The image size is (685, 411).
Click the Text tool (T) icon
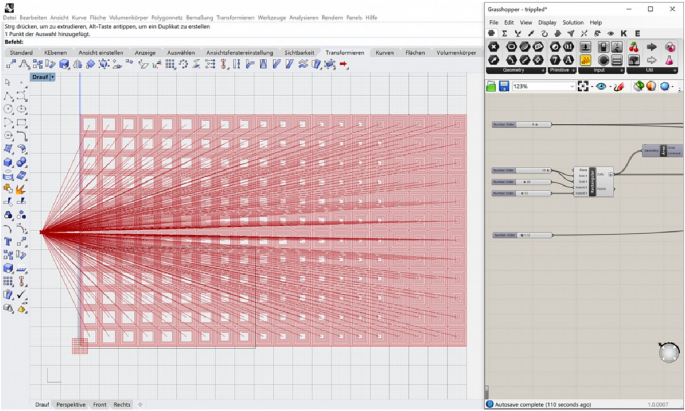[8, 241]
